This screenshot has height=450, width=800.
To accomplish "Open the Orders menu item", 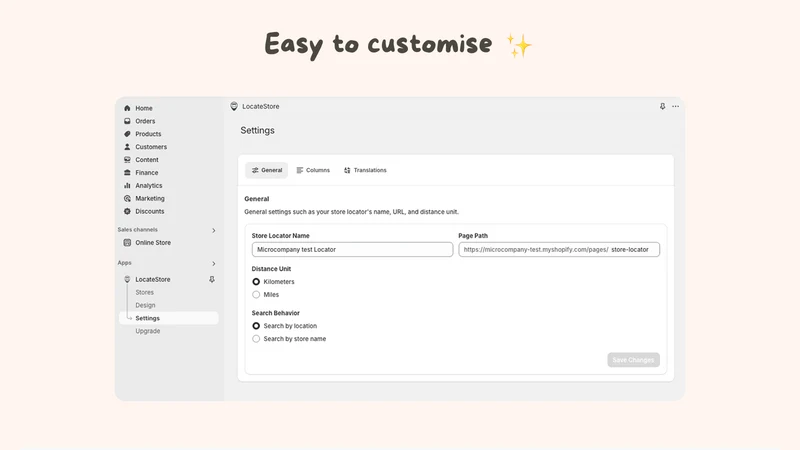I will point(145,121).
